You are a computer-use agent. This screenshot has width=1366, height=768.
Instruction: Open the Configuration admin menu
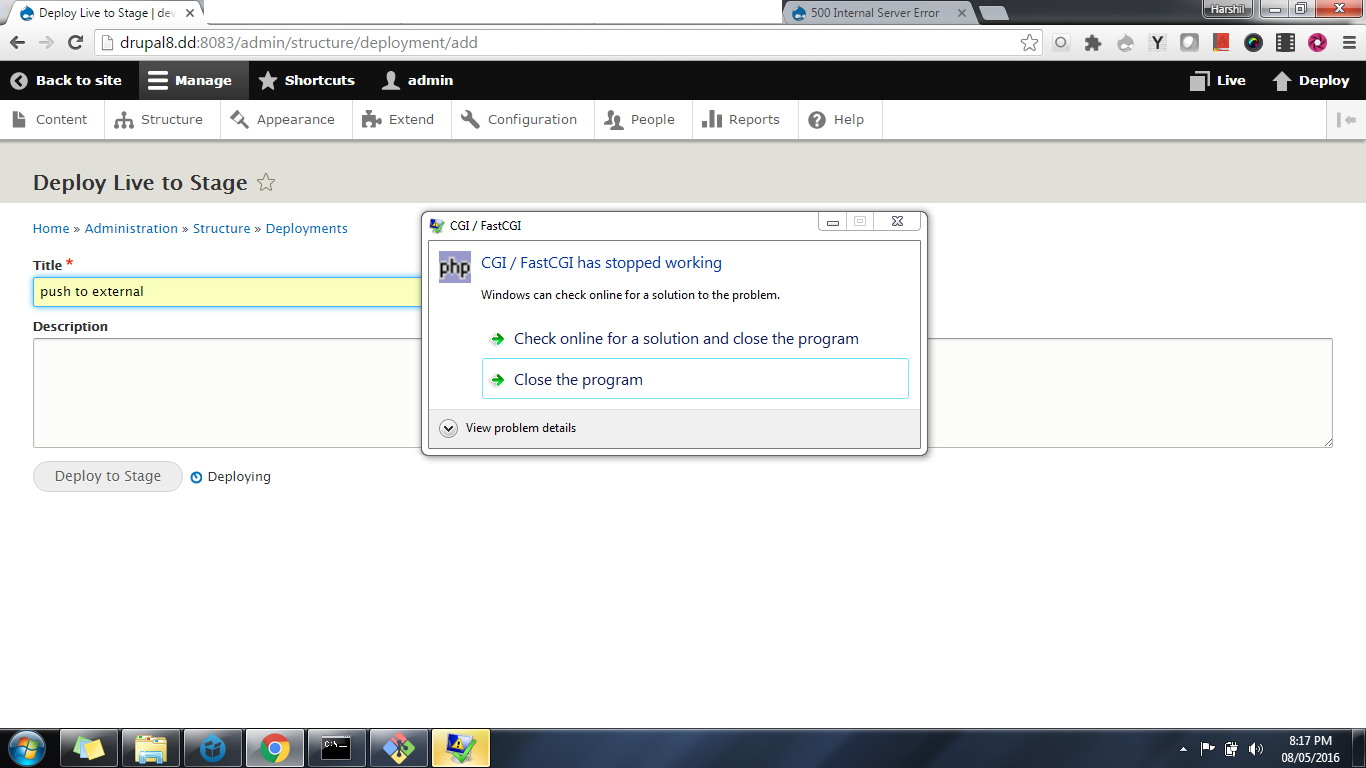[520, 119]
